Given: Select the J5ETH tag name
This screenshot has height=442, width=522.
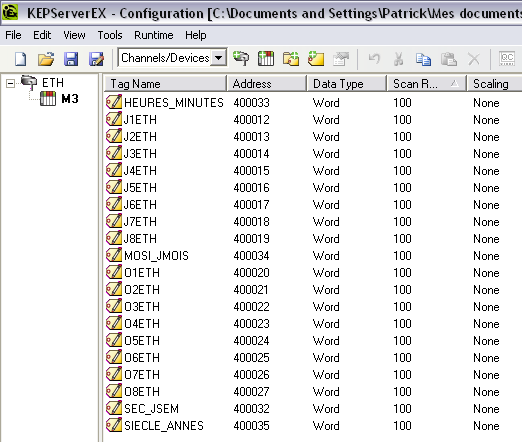Looking at the screenshot, I should tap(140, 188).
